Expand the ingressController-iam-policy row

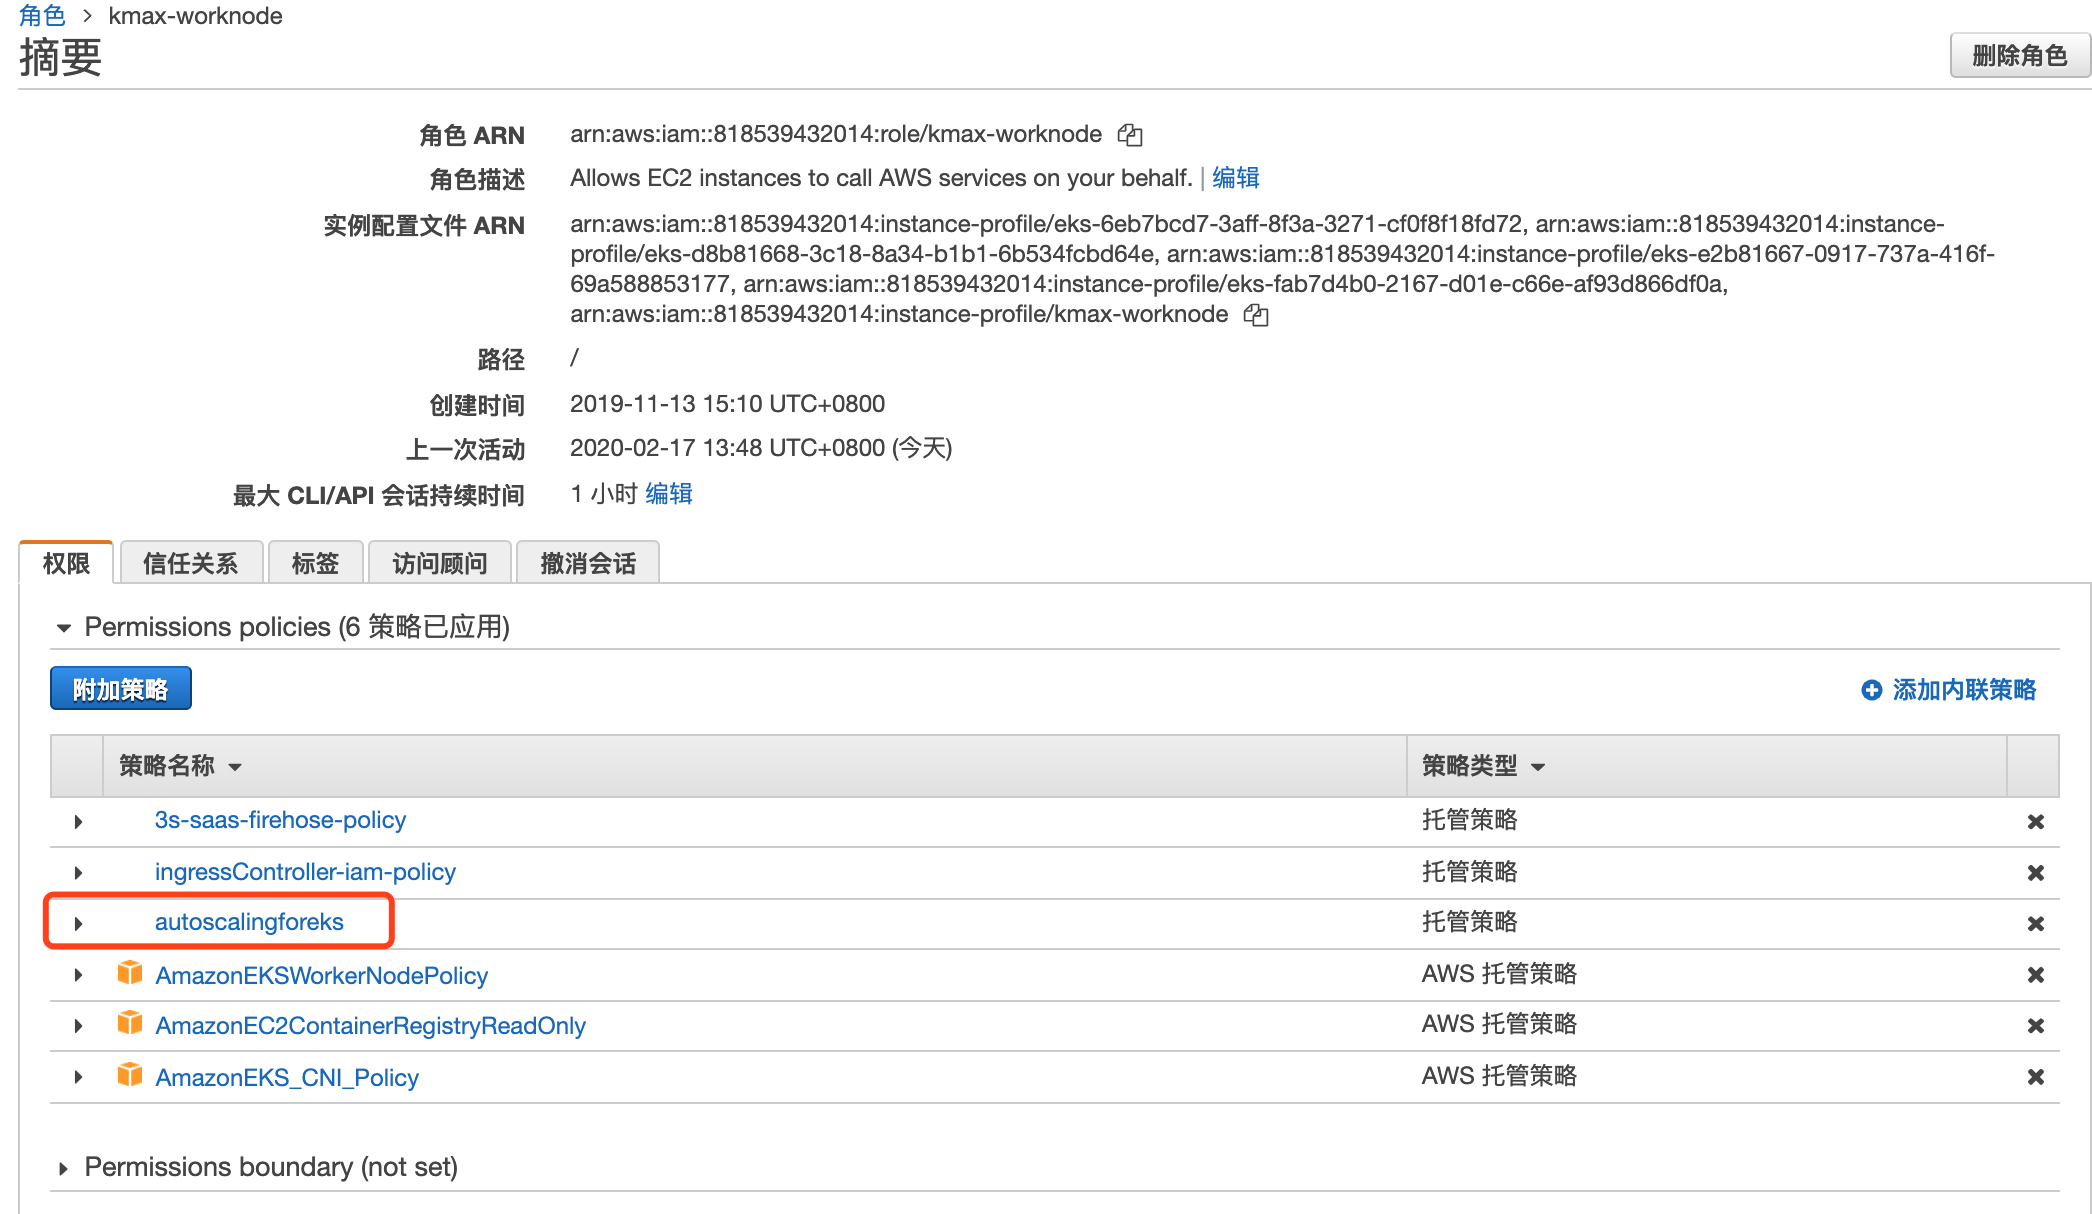click(x=78, y=873)
